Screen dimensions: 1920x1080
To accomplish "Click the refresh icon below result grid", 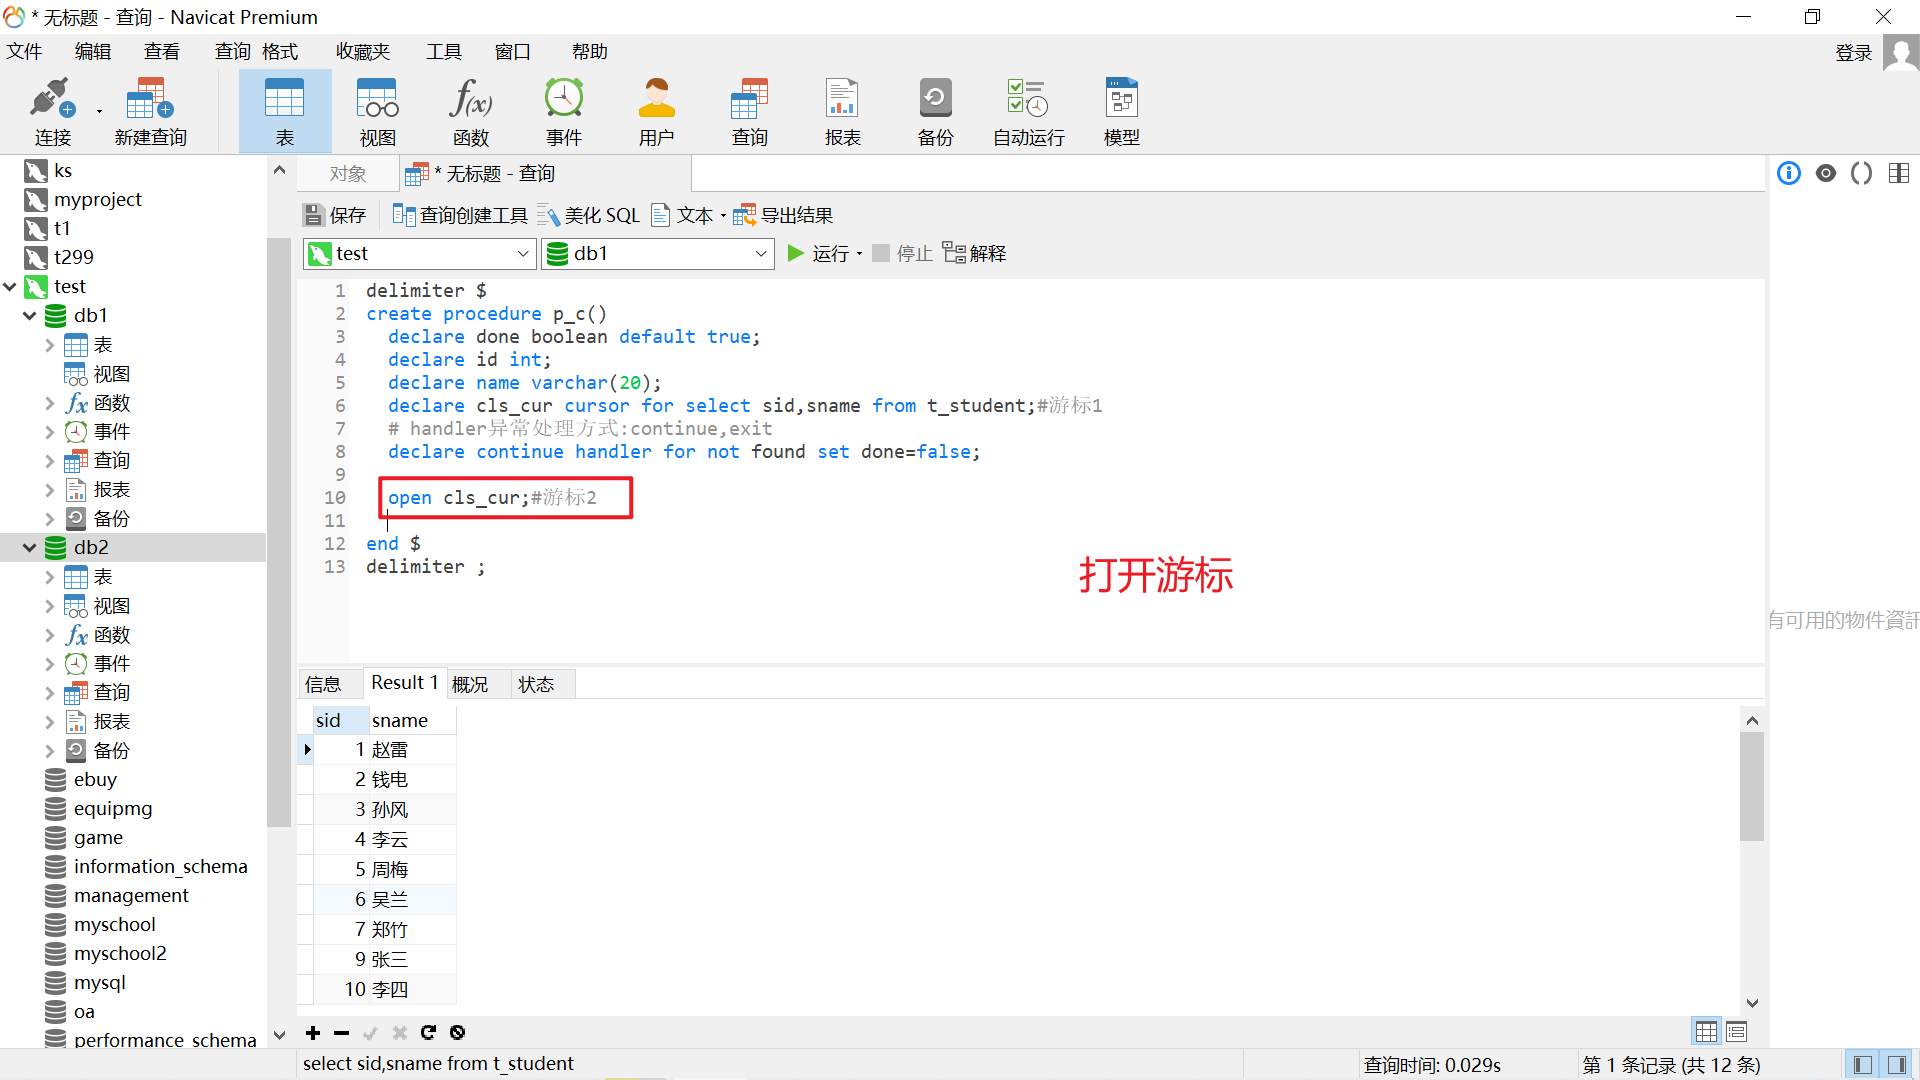I will 428,1033.
